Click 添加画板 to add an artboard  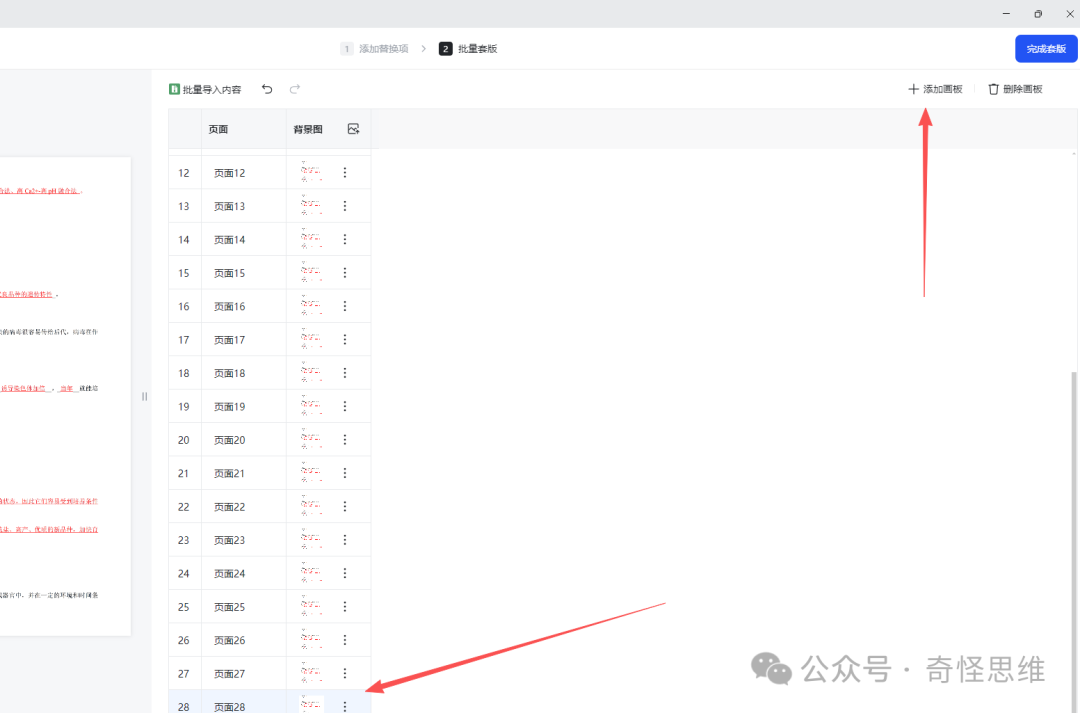[x=935, y=89]
